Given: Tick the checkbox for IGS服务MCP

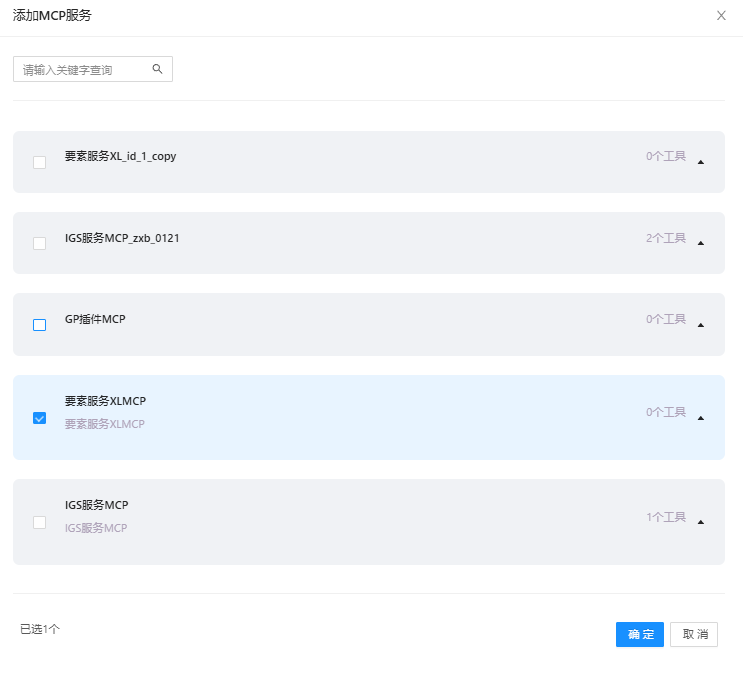Looking at the screenshot, I should pyautogui.click(x=40, y=522).
